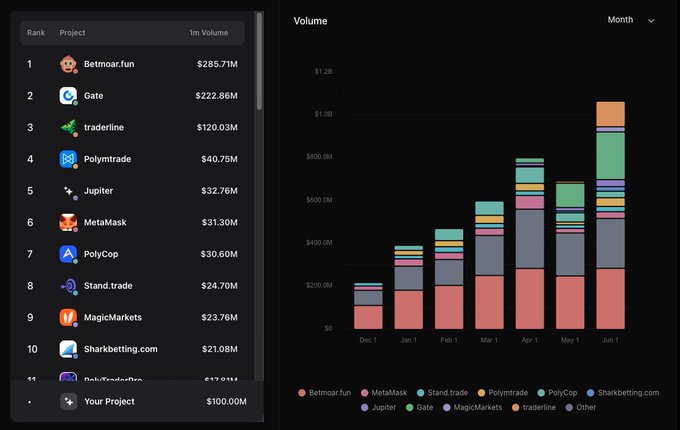Sort table by Project column header

(72, 33)
